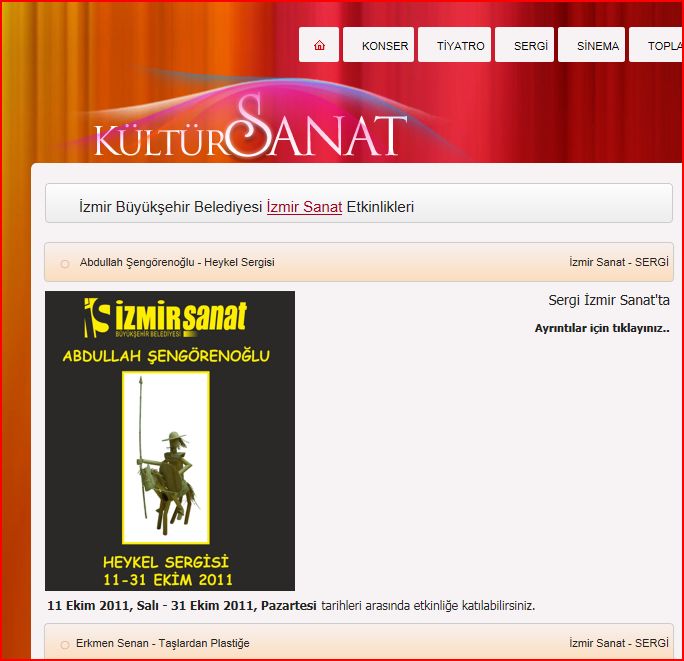Click the home icon in navigation bar
The image size is (684, 661).
(319, 45)
